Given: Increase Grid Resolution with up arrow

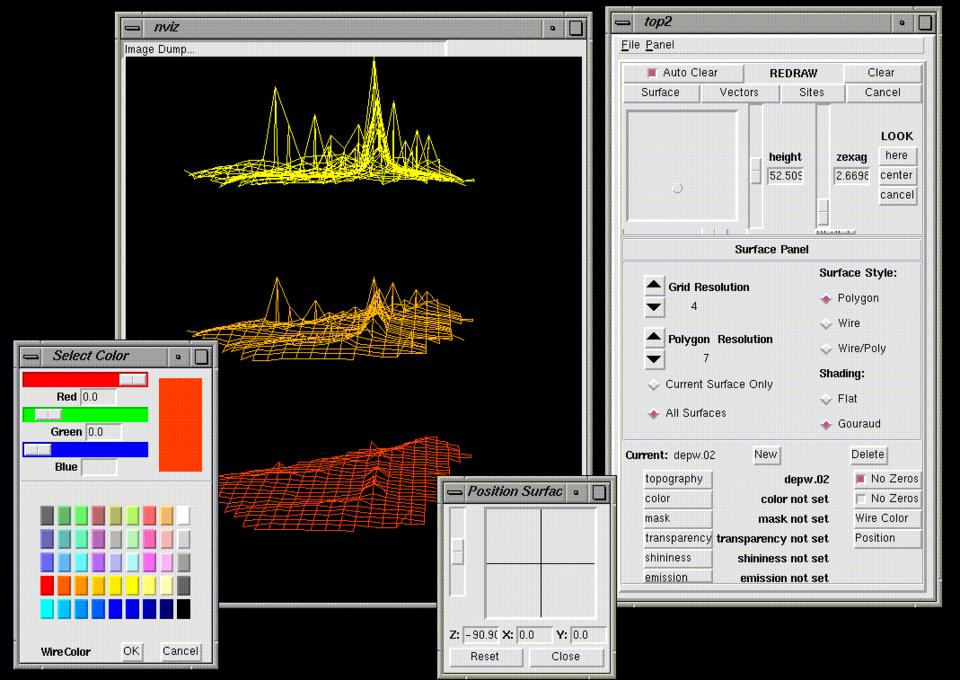Looking at the screenshot, I should 654,286.
